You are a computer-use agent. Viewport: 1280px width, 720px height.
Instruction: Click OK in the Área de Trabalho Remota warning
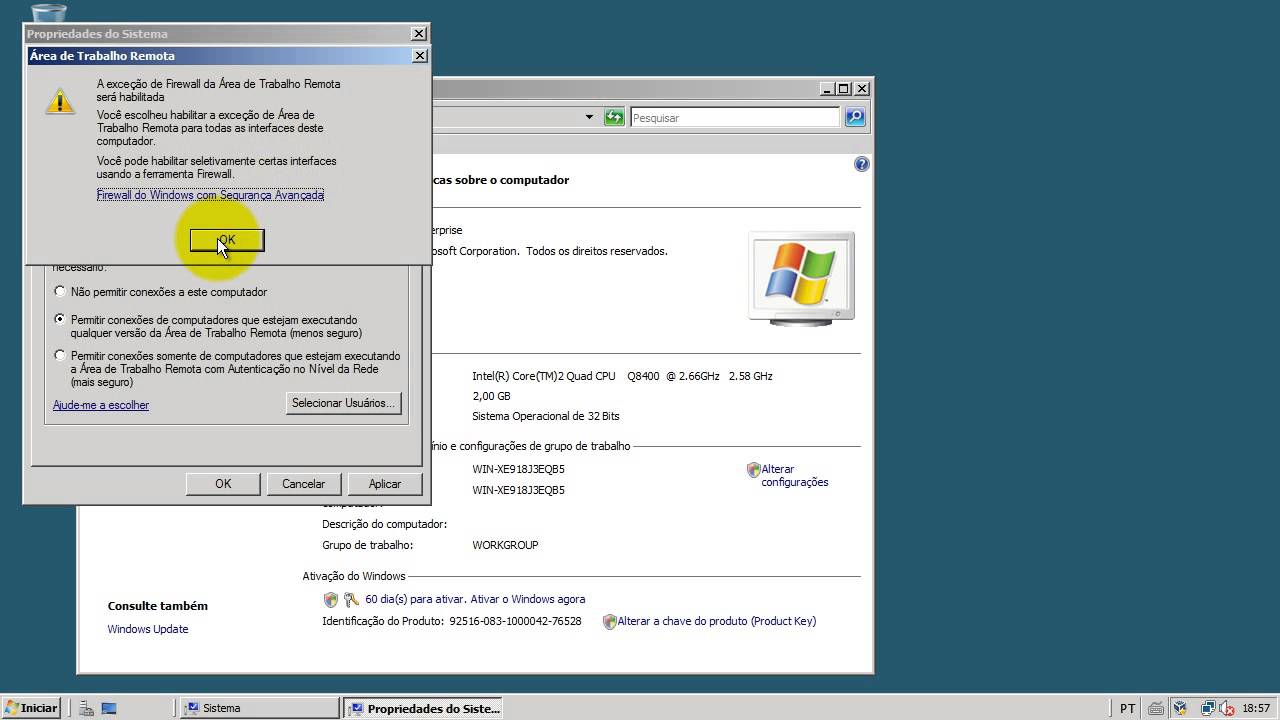point(227,240)
